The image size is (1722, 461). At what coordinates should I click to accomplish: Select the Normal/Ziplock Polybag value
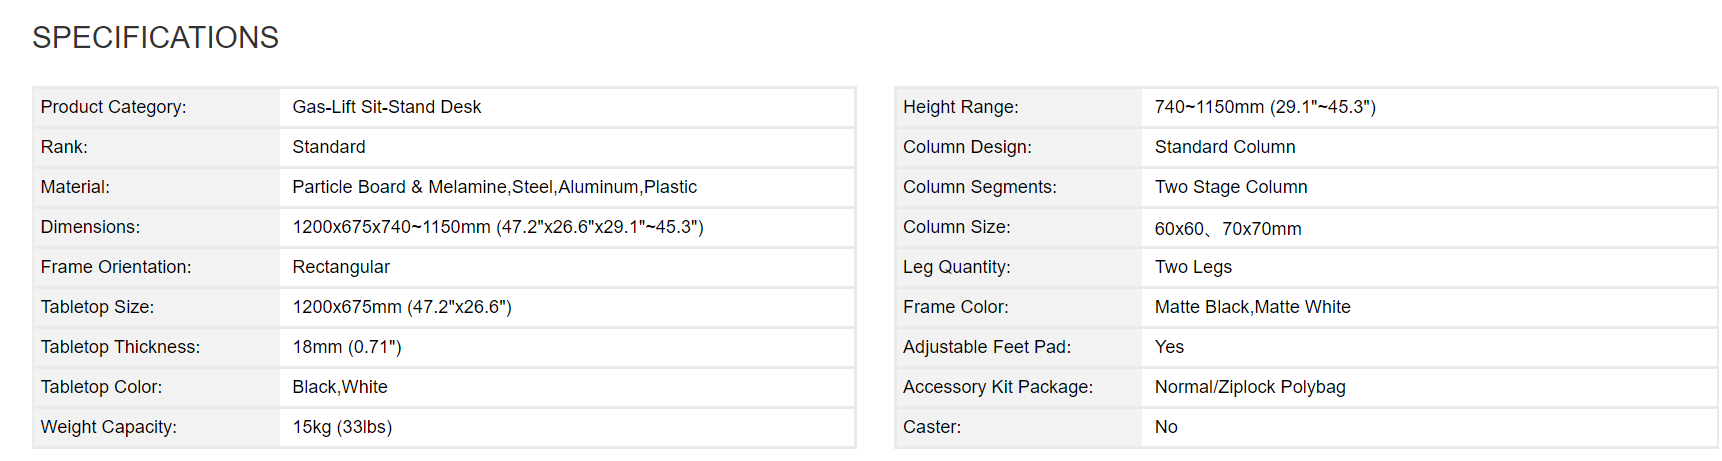coord(1250,387)
